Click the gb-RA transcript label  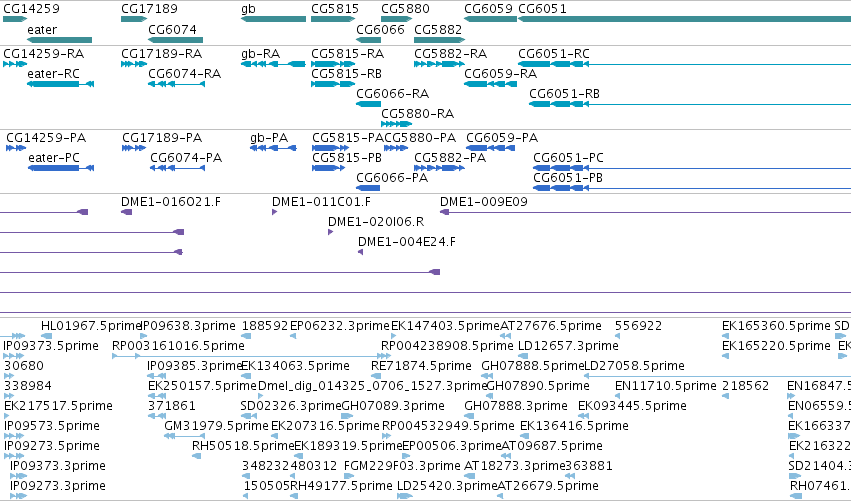click(x=261, y=54)
